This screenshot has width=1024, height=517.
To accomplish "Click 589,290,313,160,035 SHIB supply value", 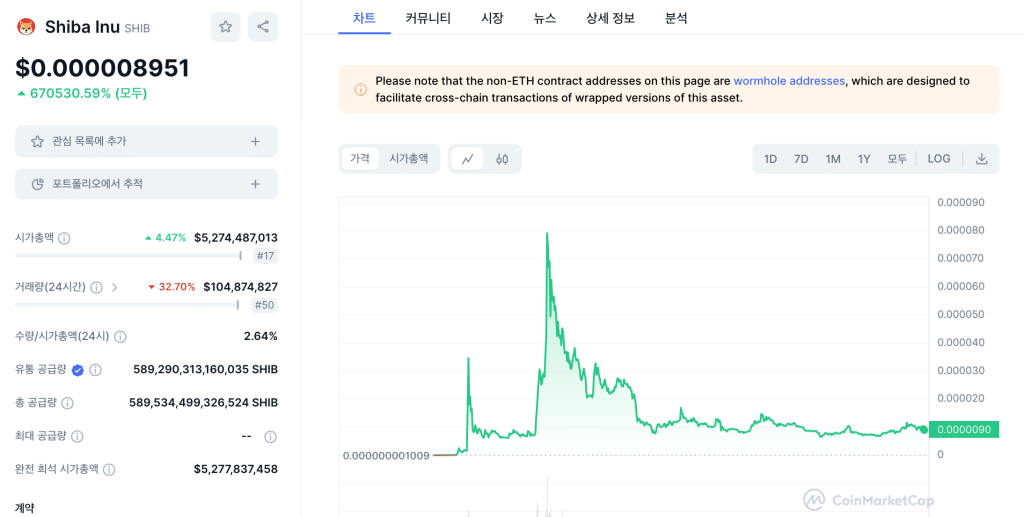I will (205, 369).
